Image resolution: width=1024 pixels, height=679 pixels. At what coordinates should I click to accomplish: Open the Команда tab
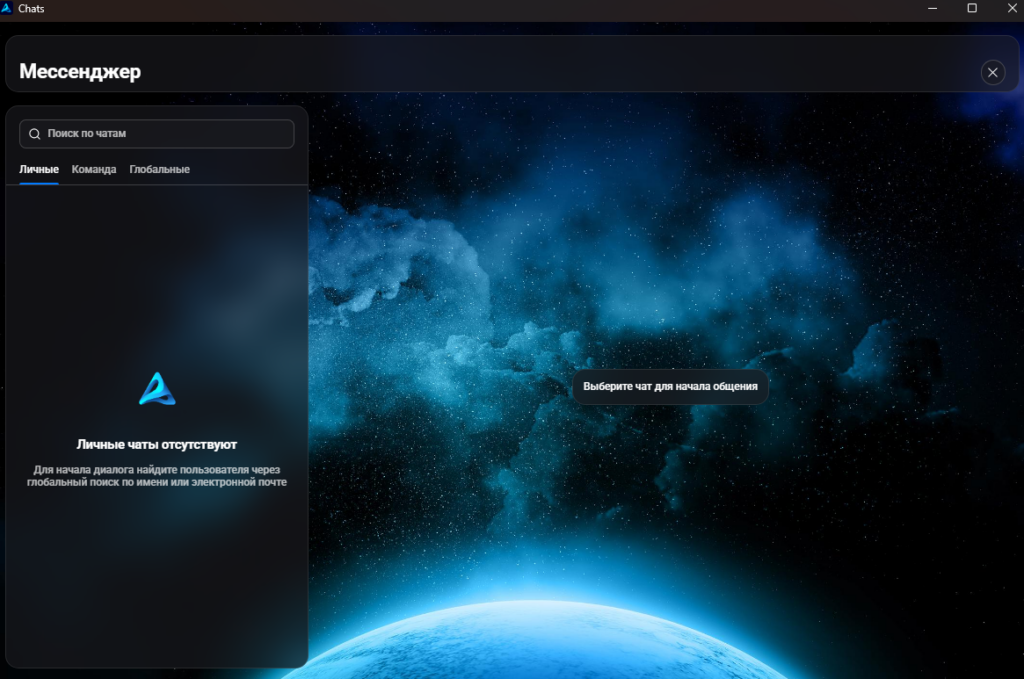click(x=94, y=169)
